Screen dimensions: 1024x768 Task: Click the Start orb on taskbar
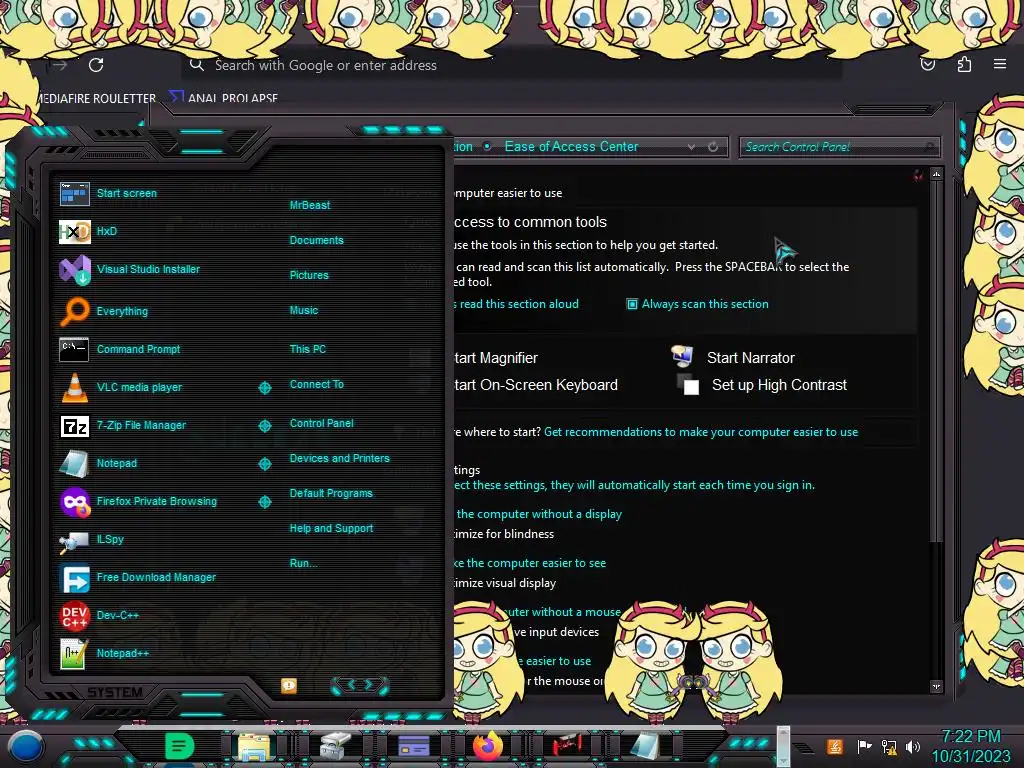pos(26,747)
